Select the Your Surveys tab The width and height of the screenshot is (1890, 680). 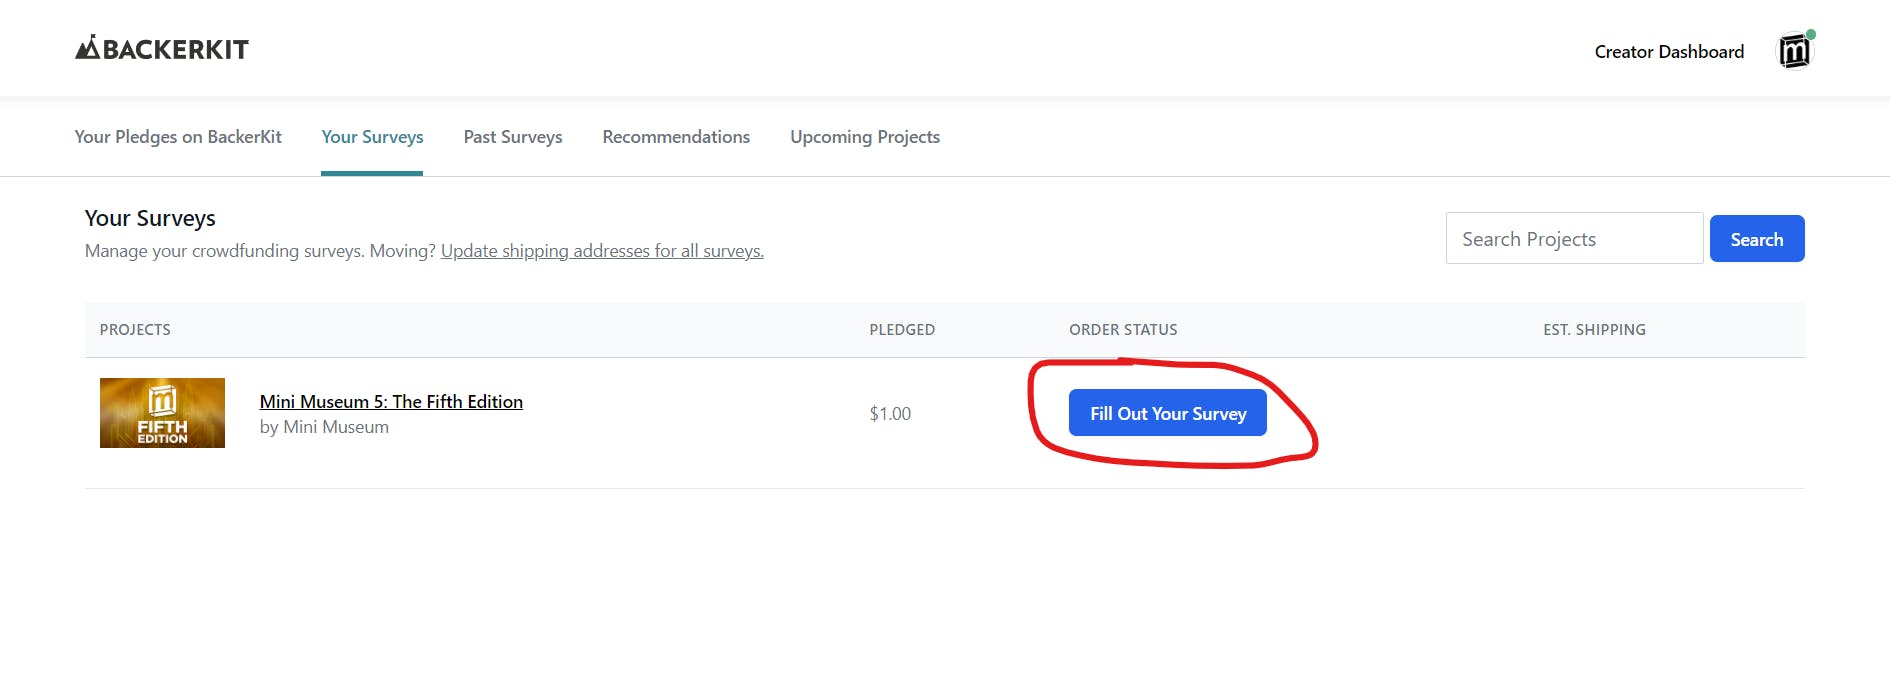372,137
